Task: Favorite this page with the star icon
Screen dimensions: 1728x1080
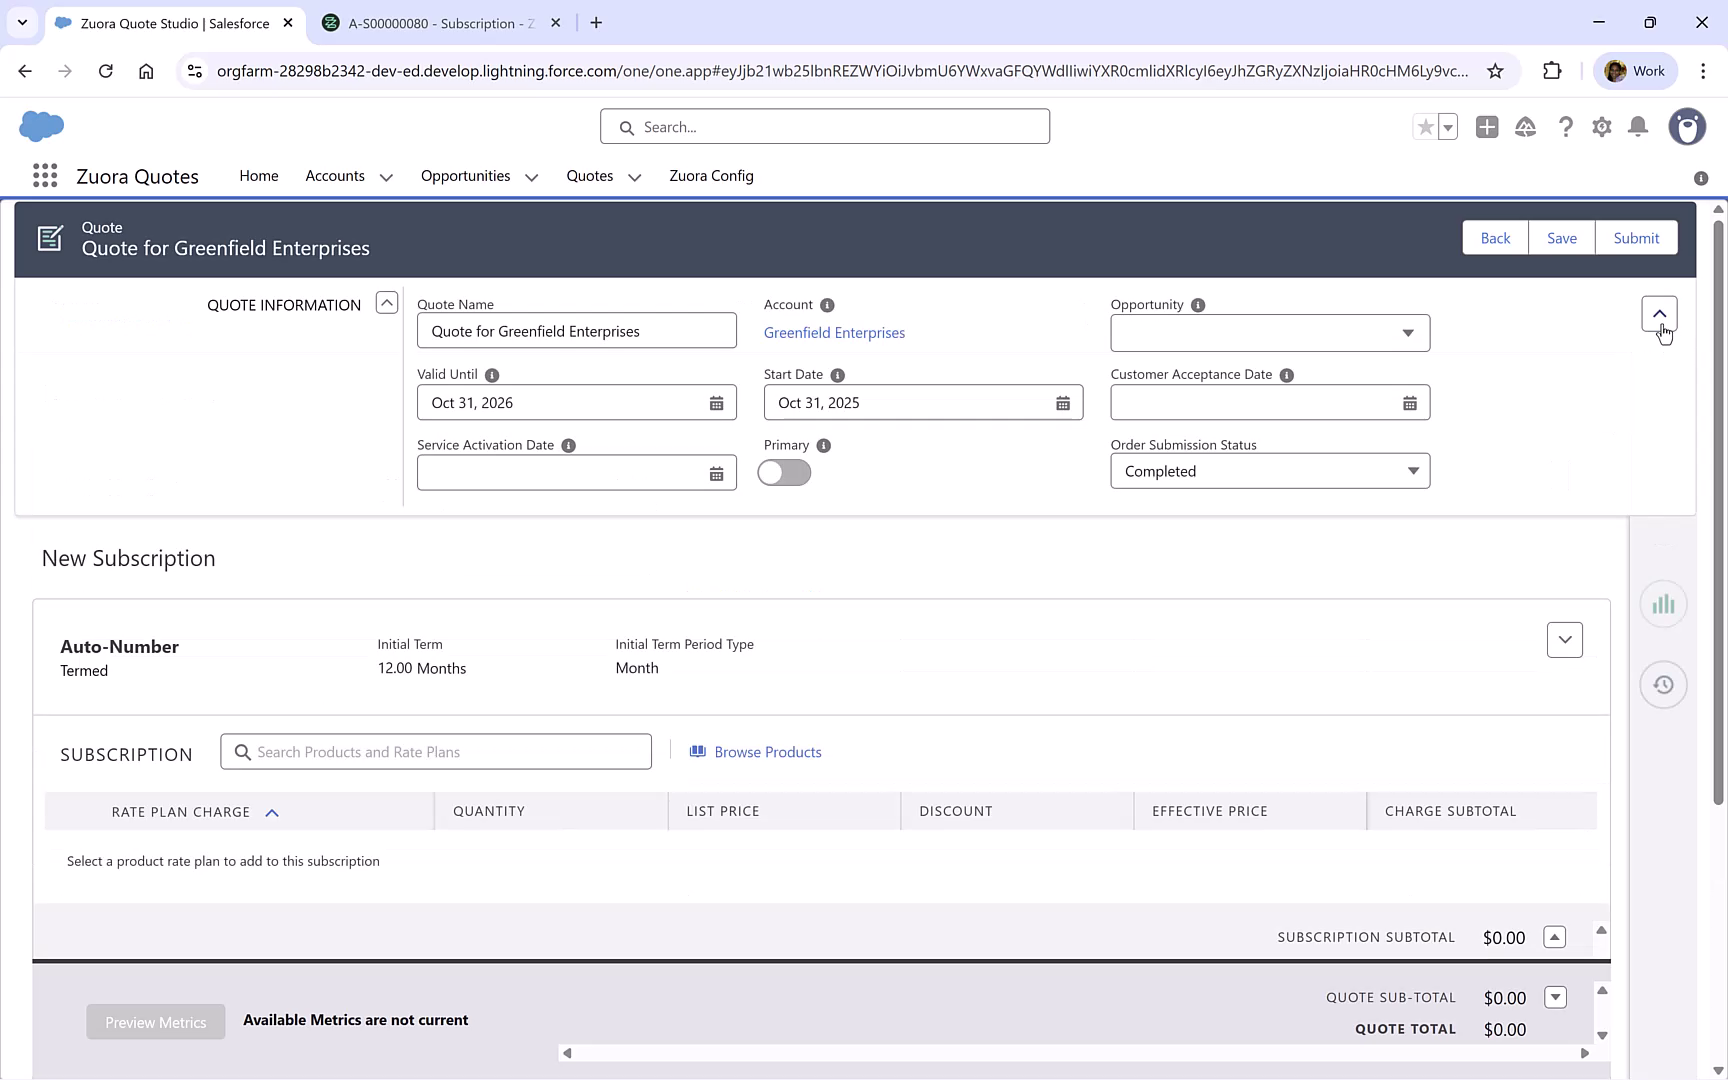Action: coord(1424,127)
